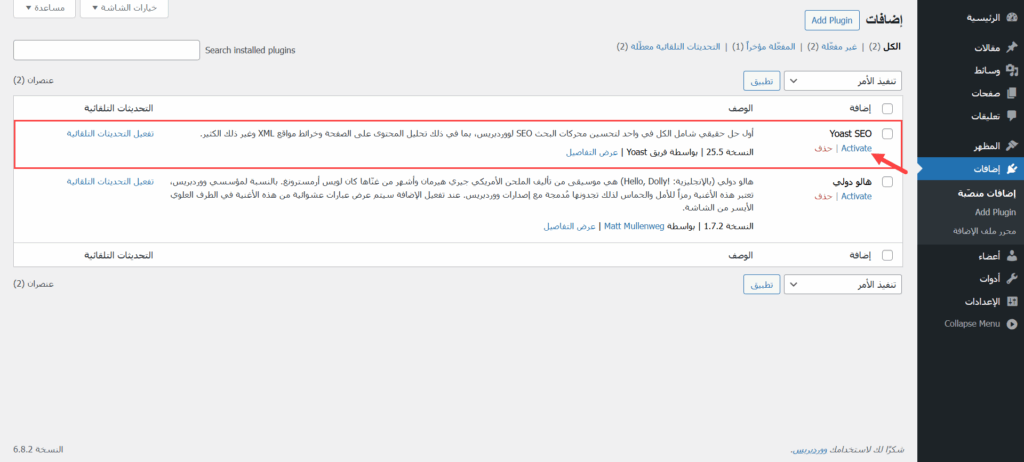Screen dimensions: 1024x462
Task: Open the Matt Mullenweg author link
Action: (x=633, y=226)
